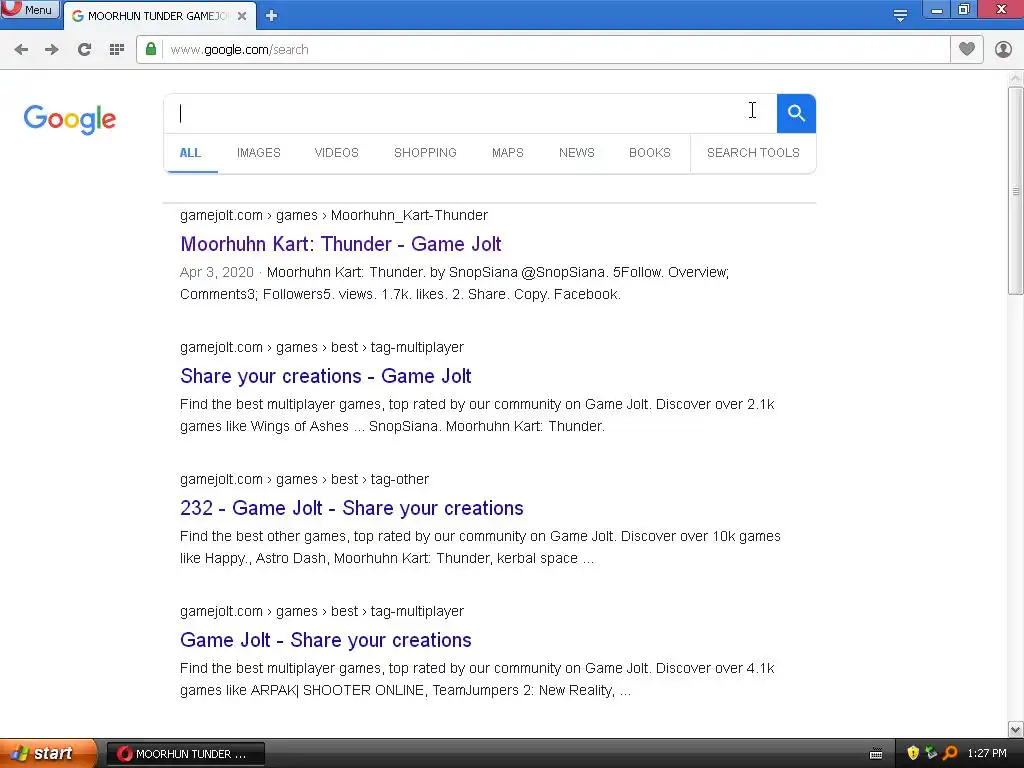Switch to the NEWS tab

pos(577,153)
